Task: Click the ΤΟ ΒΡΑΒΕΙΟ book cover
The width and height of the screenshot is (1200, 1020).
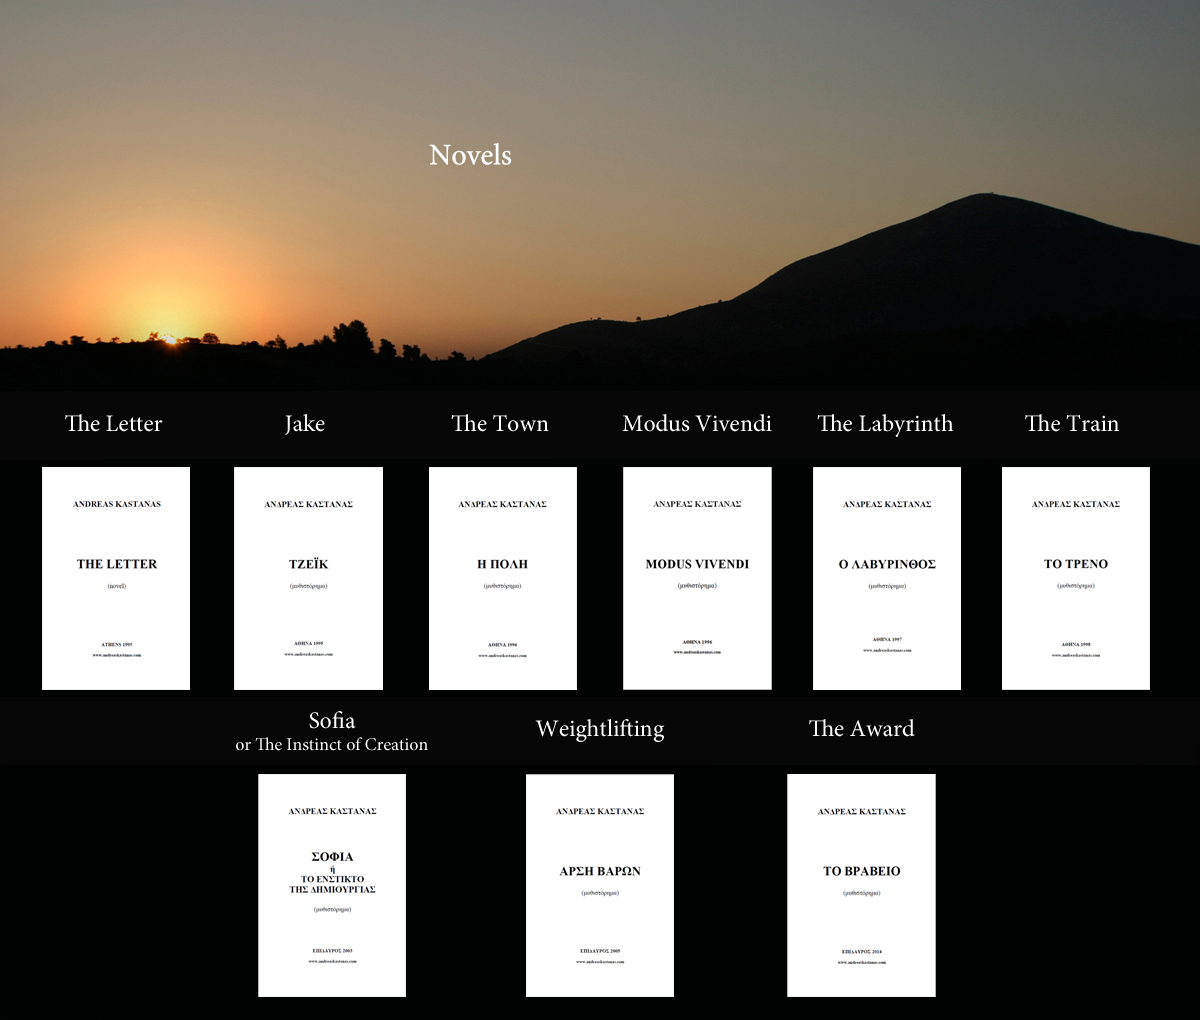Action: tap(861, 885)
